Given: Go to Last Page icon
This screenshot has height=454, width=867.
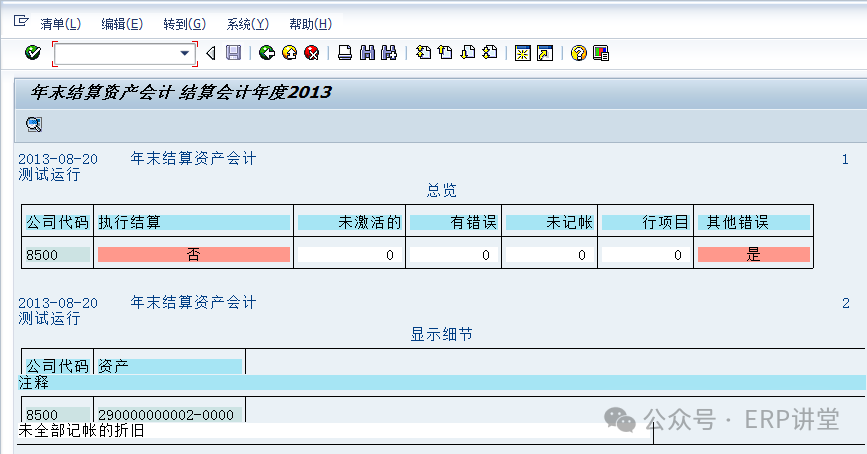Looking at the screenshot, I should tap(490, 53).
